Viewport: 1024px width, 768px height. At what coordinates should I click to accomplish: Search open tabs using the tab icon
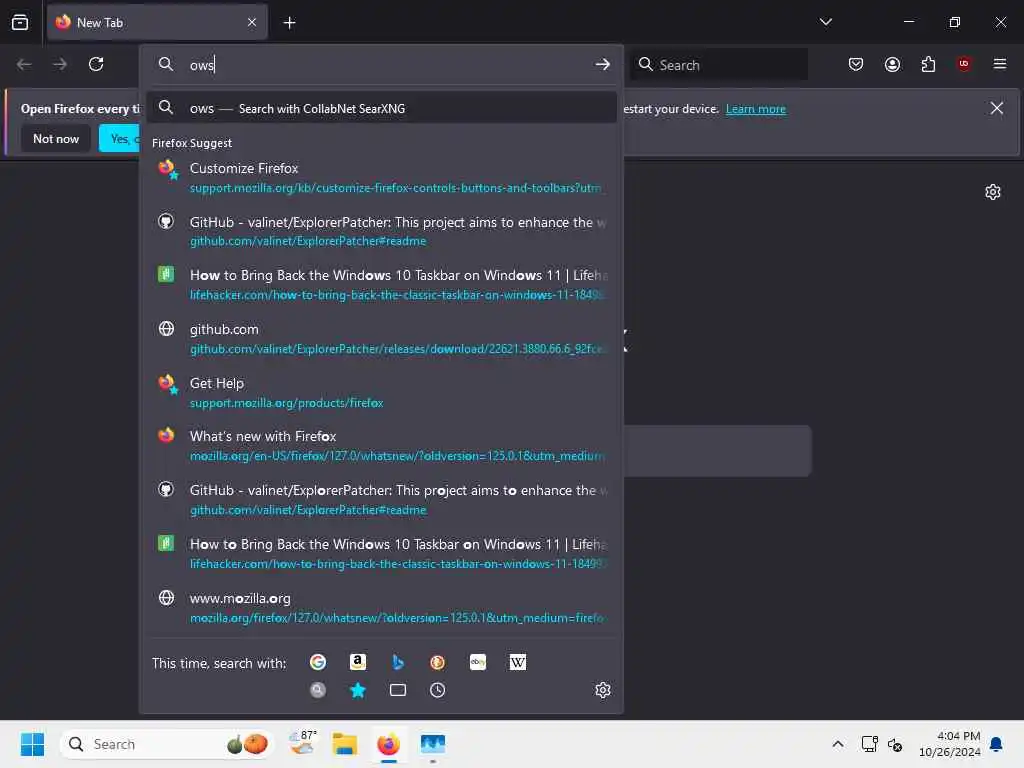click(x=398, y=690)
